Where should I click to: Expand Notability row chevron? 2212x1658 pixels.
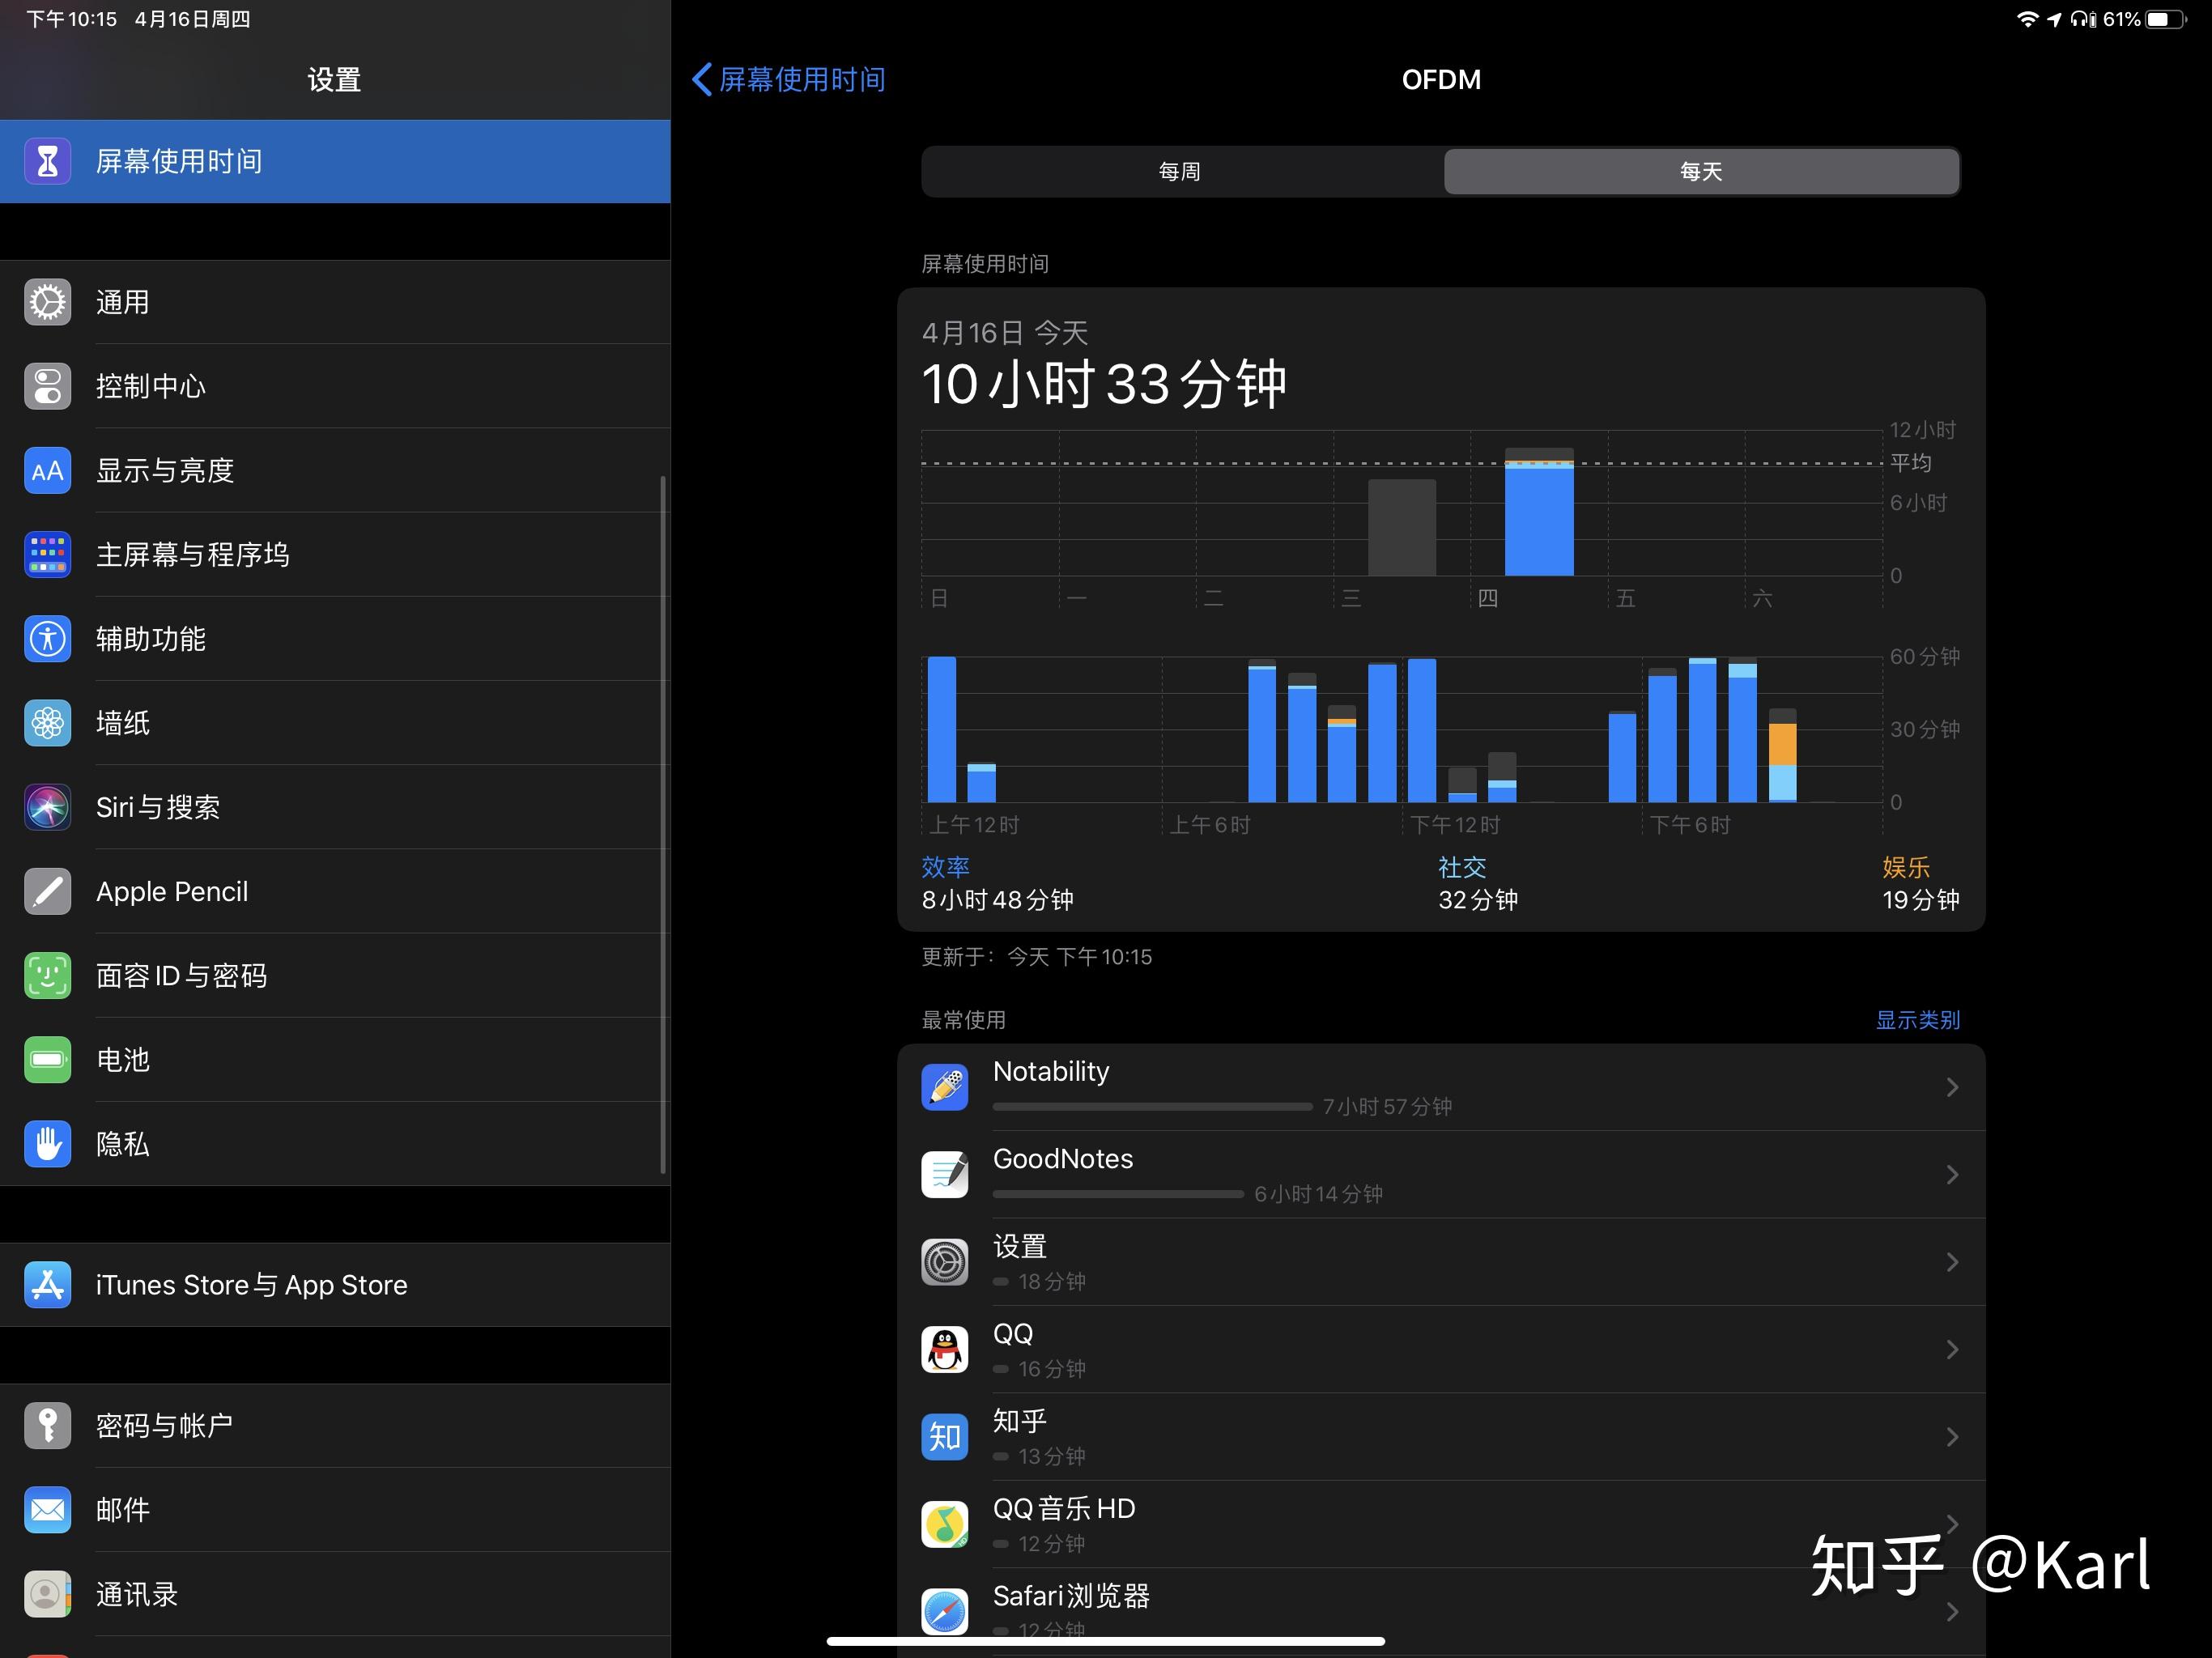pyautogui.click(x=1952, y=1087)
